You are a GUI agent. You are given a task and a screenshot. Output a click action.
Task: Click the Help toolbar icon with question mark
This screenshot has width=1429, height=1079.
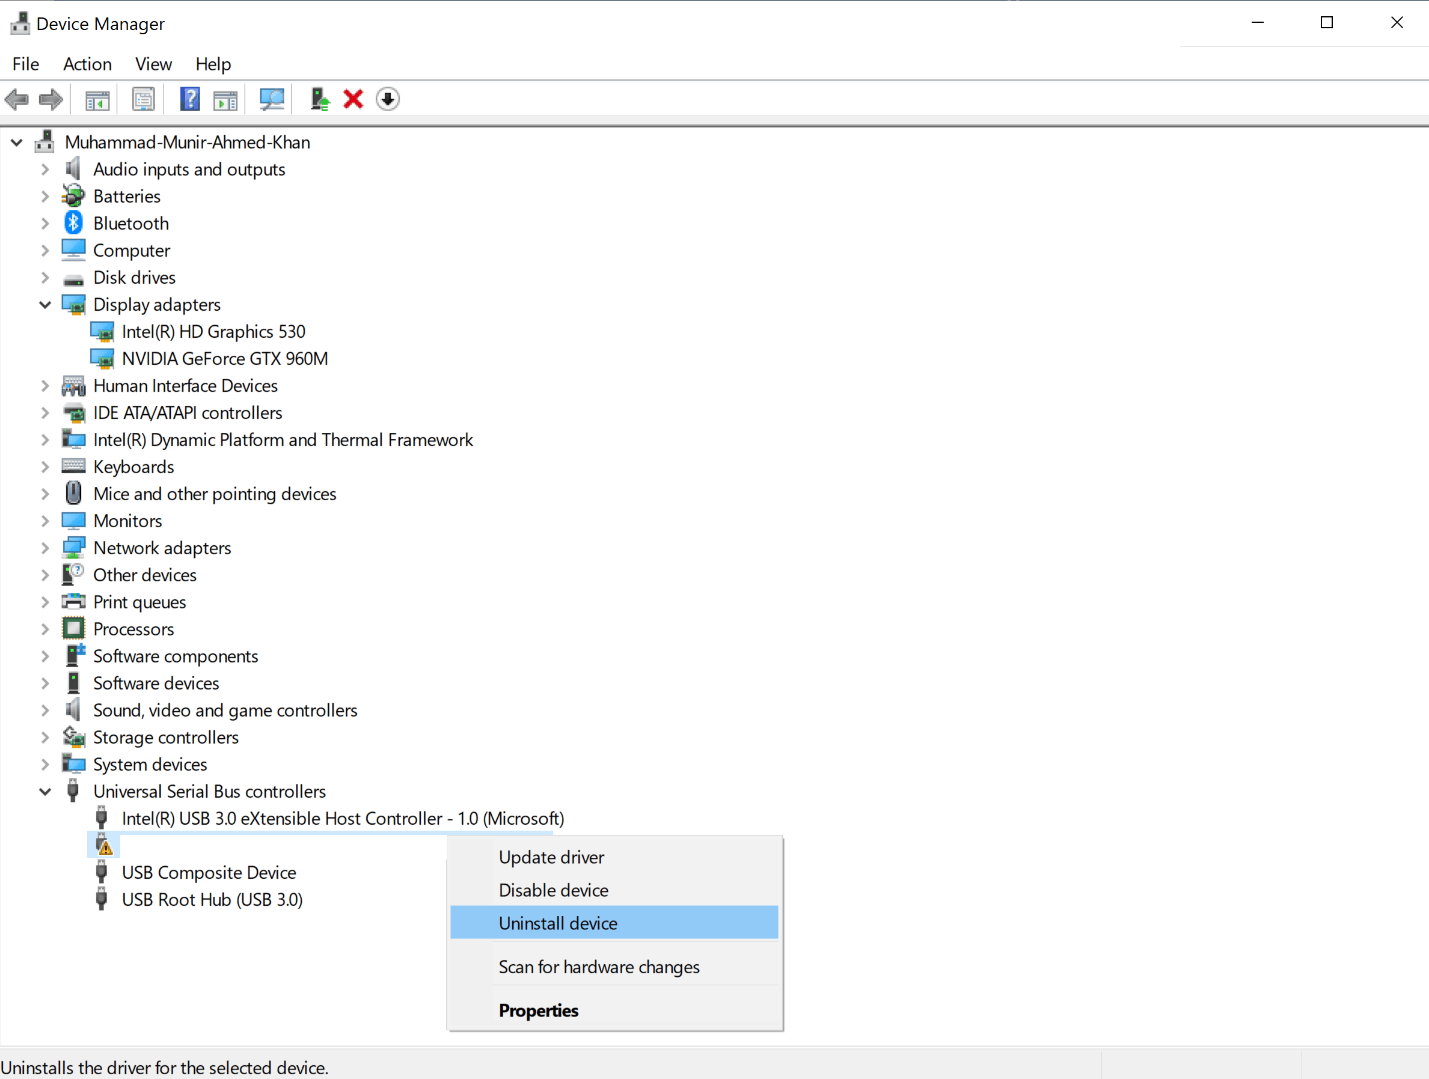pyautogui.click(x=189, y=99)
